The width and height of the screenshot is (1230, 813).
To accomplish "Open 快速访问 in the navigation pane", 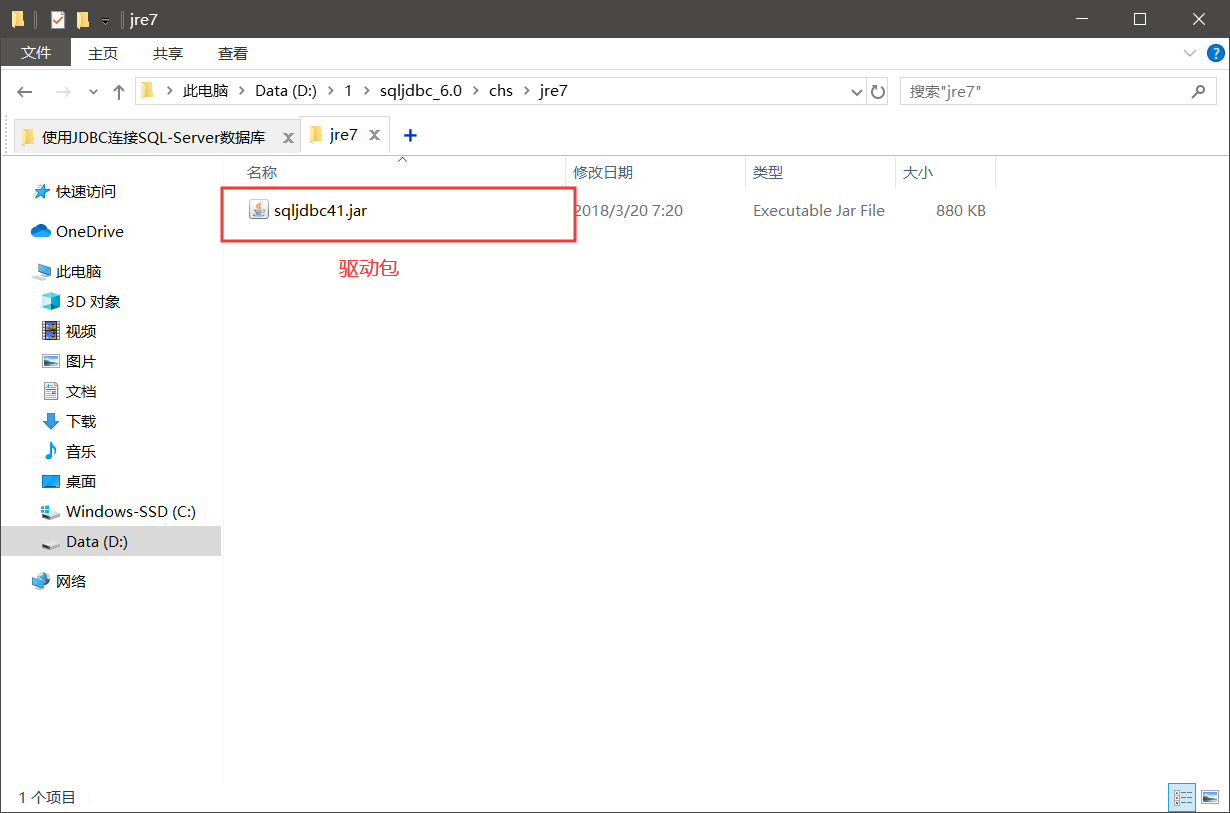I will pyautogui.click(x=86, y=191).
